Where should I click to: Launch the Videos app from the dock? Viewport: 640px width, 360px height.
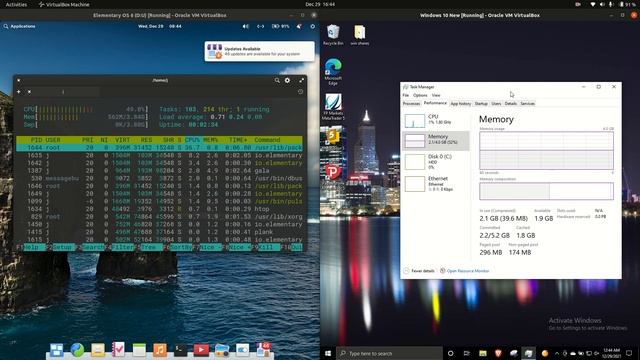click(201, 350)
